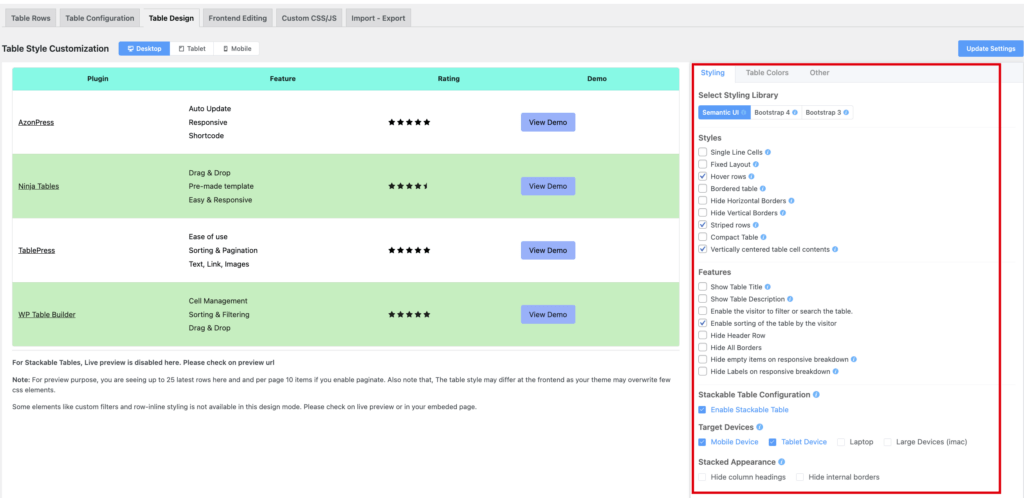Open the Ninja Tables link
1024x498 pixels.
[39, 186]
